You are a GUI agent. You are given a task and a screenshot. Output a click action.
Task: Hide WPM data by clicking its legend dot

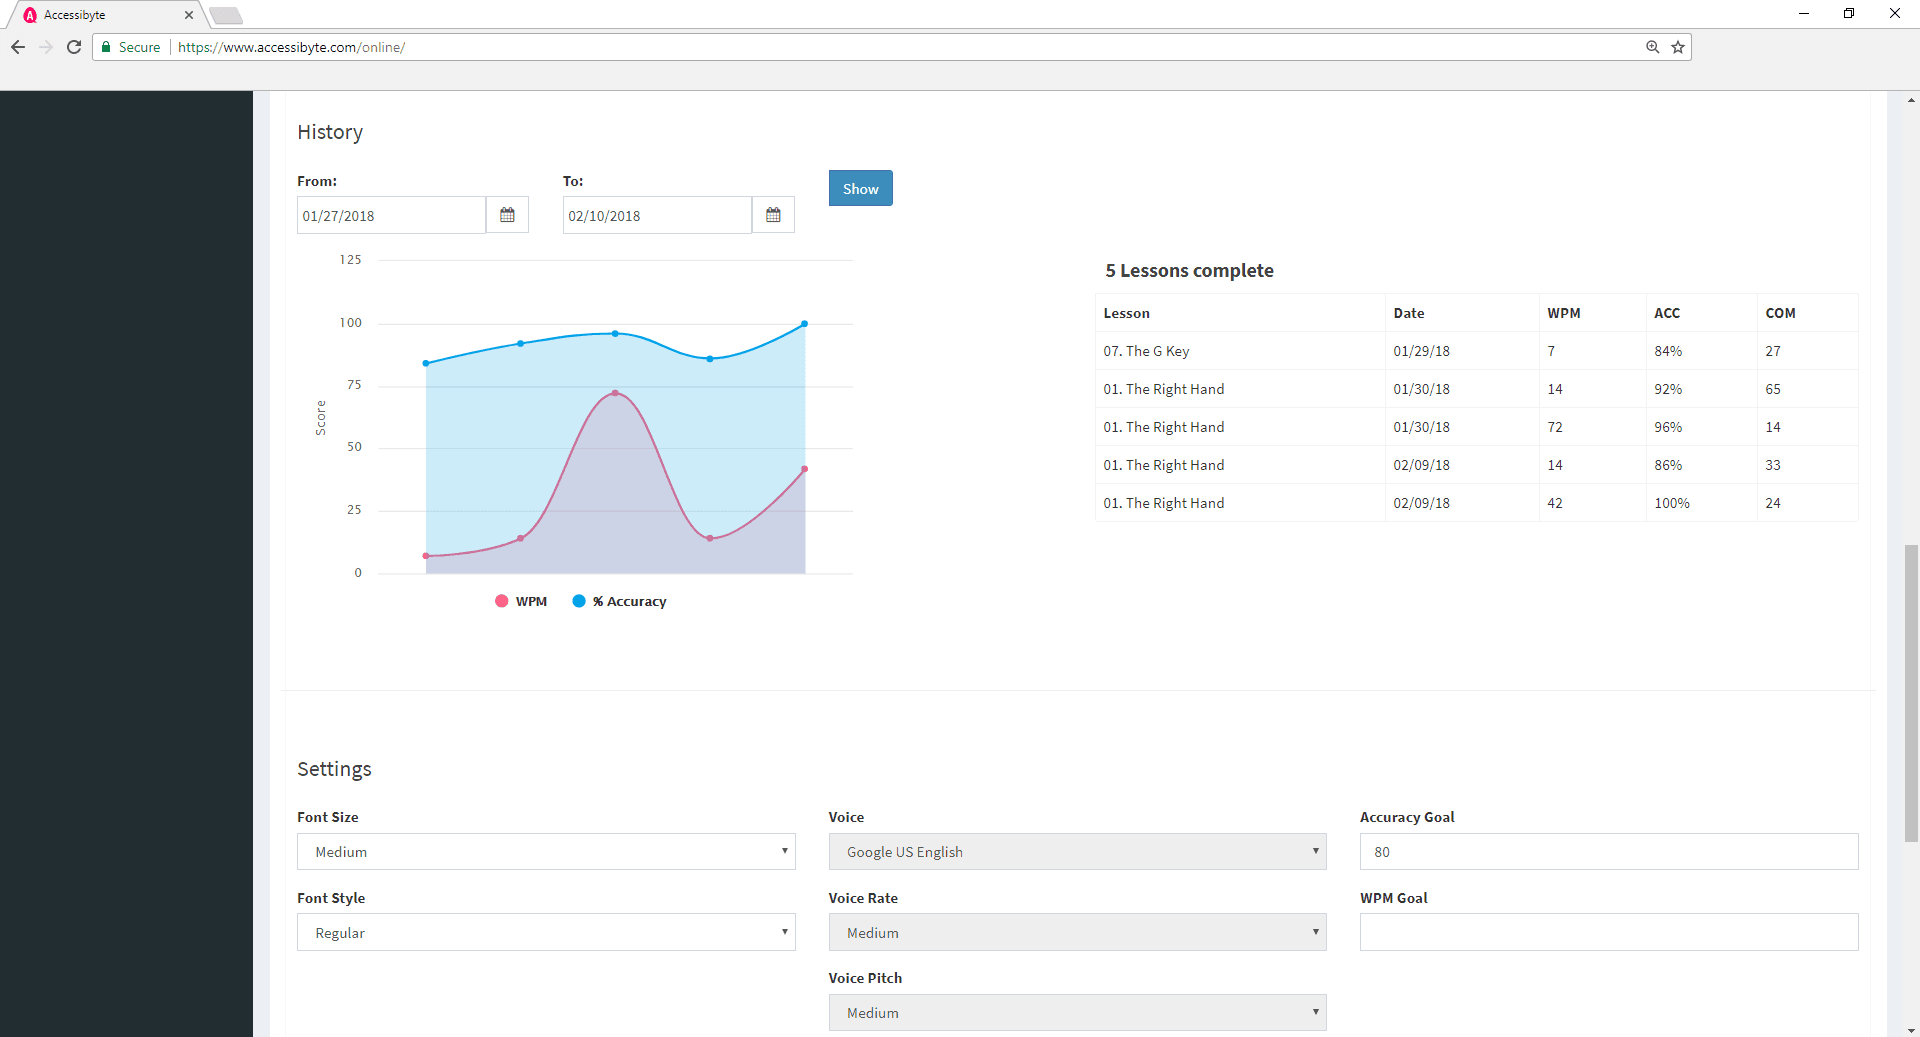[501, 601]
